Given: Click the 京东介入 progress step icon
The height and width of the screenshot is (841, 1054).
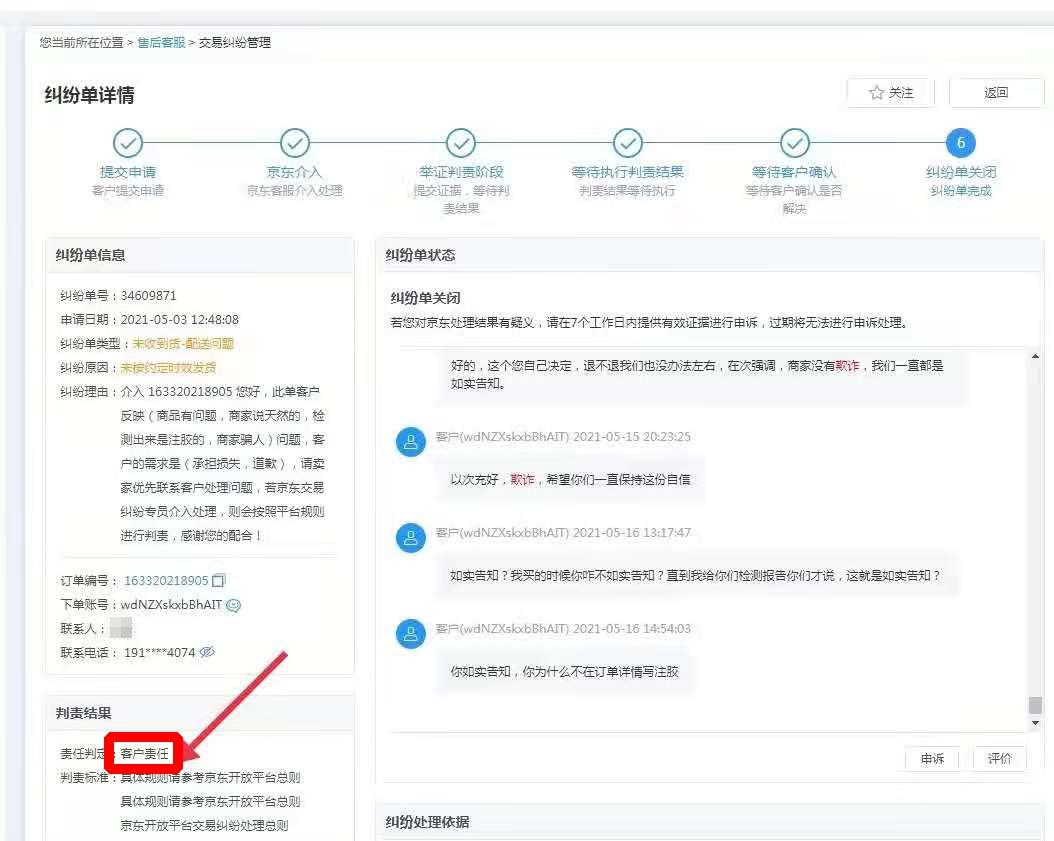Looking at the screenshot, I should tap(293, 144).
